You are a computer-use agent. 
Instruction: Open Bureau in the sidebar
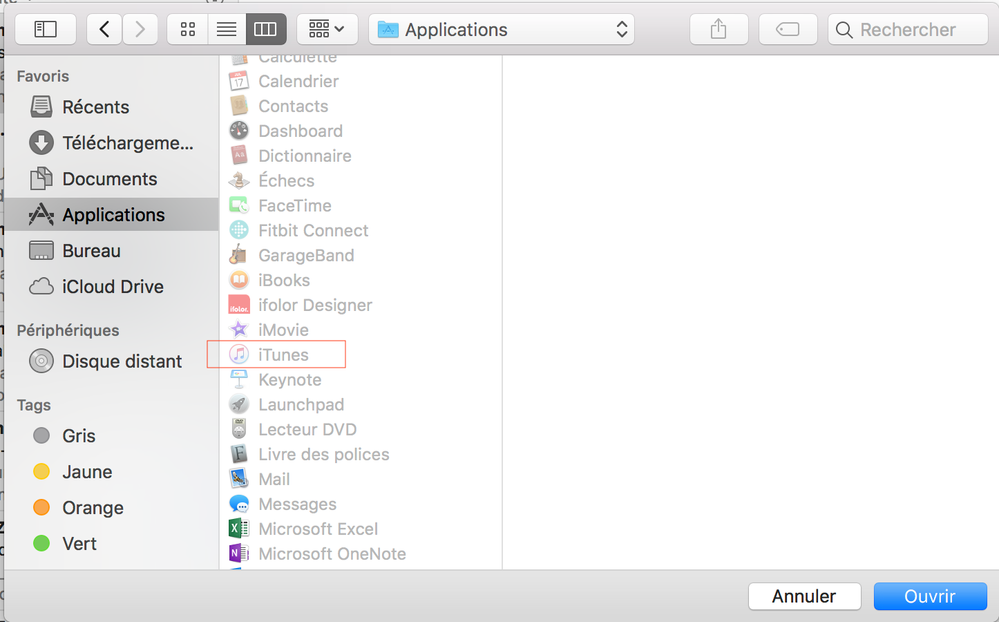(x=111, y=251)
